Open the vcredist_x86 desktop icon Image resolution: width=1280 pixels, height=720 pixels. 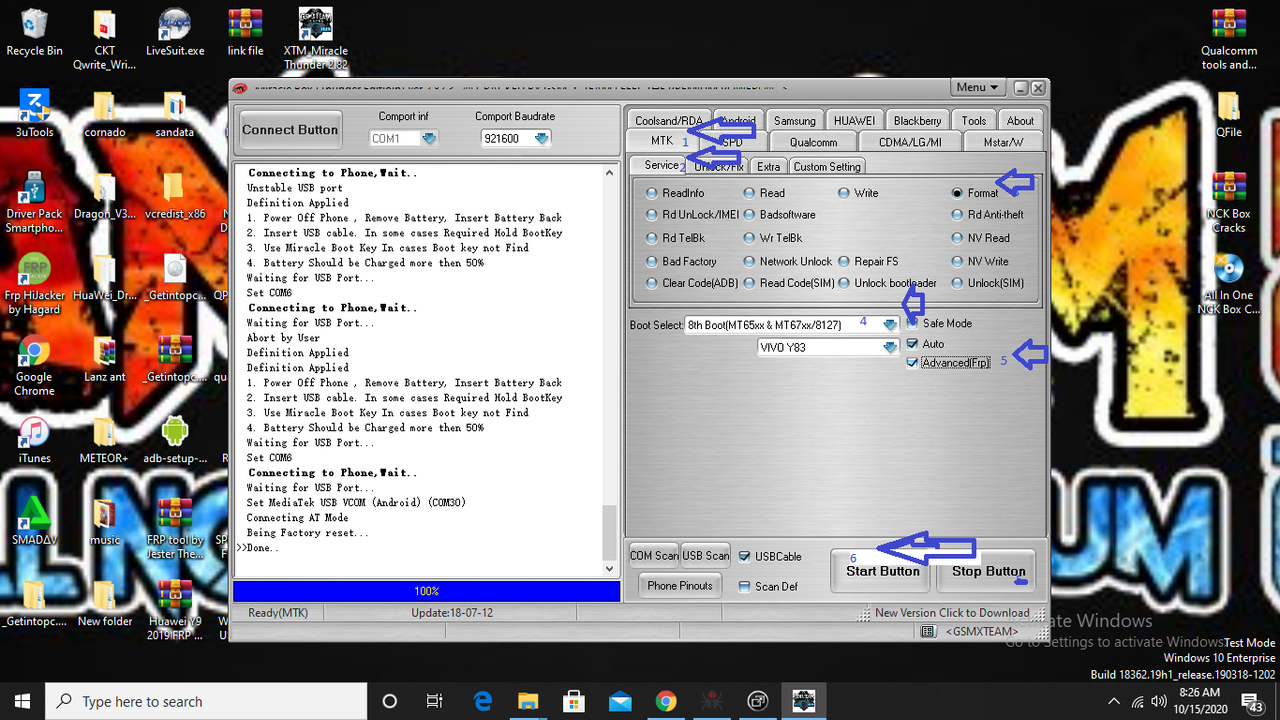coord(175,195)
